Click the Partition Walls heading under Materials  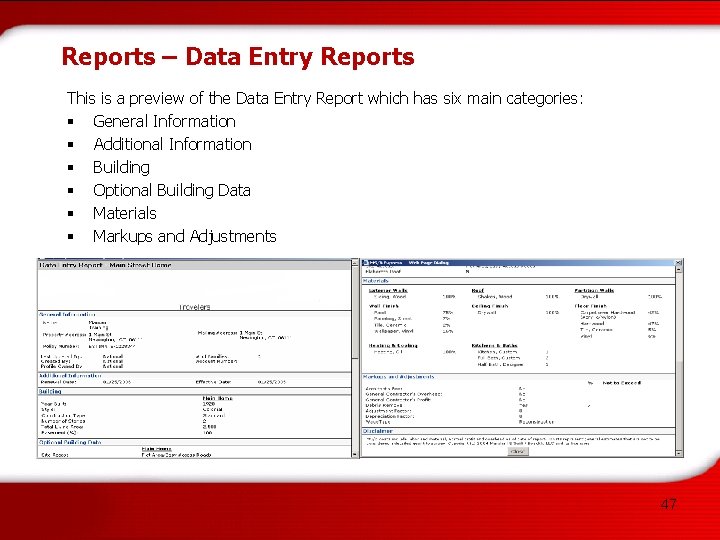(594, 290)
